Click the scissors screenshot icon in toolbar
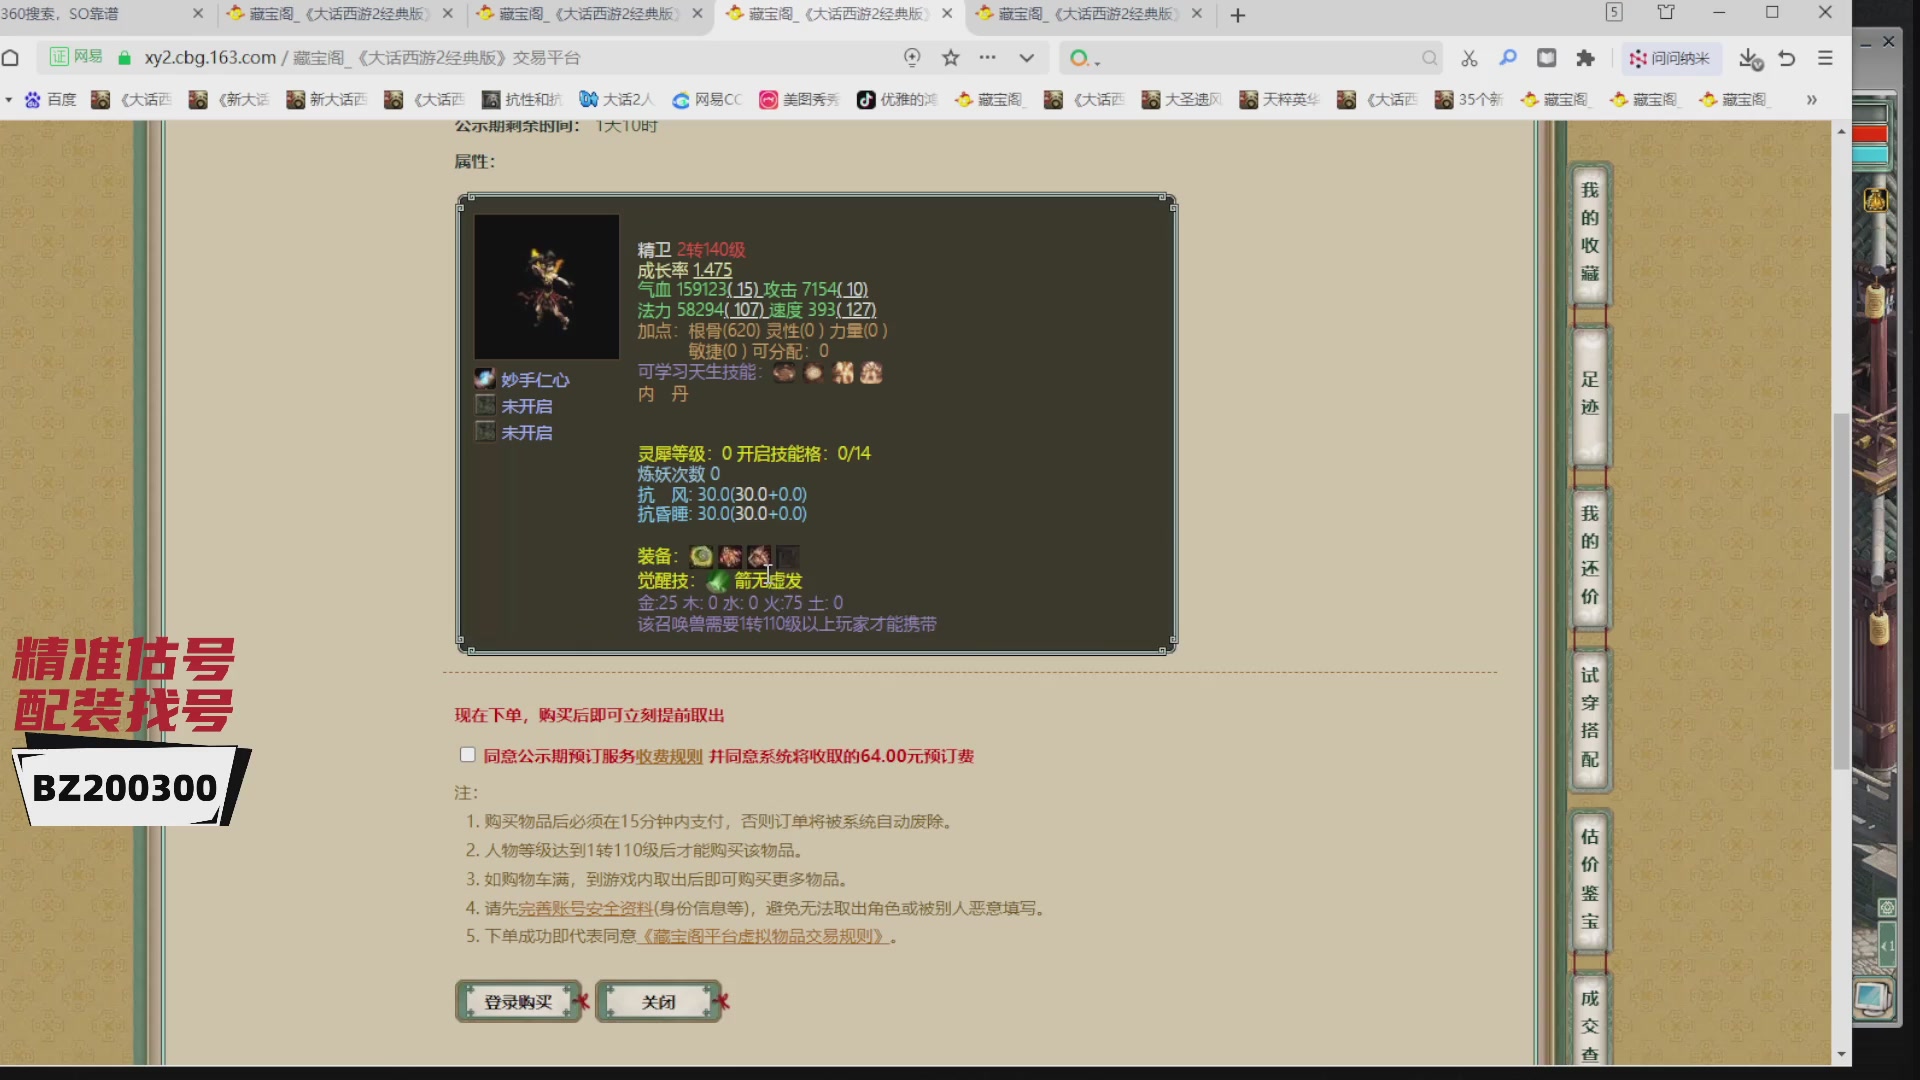This screenshot has width=1920, height=1080. 1469,58
